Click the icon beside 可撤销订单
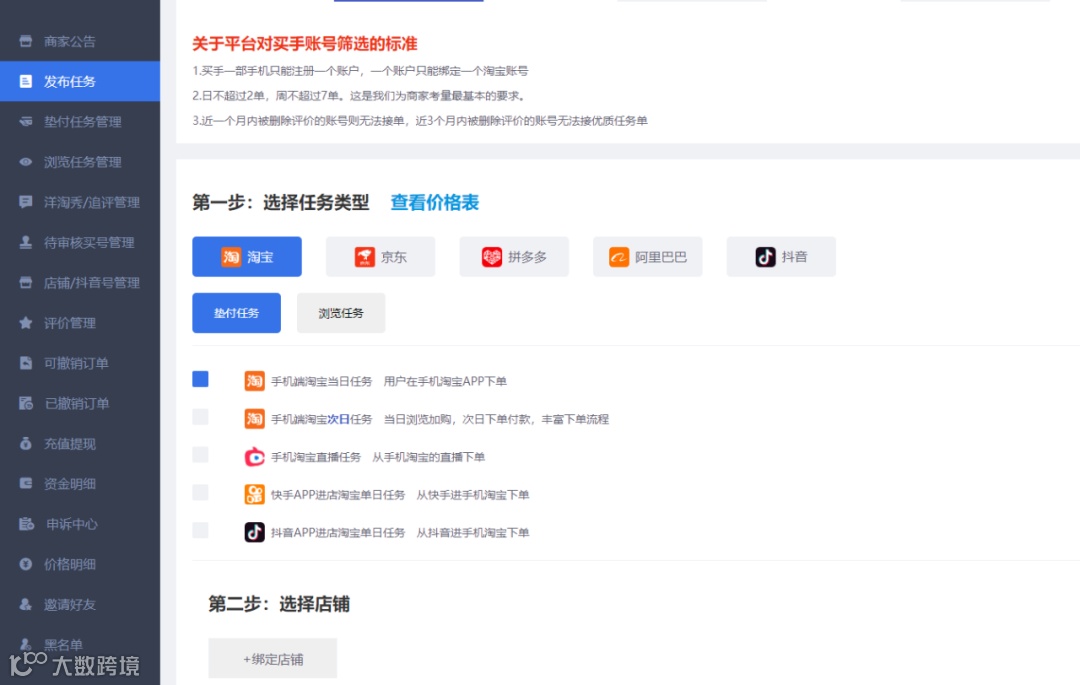The height and width of the screenshot is (685, 1080). coord(25,363)
